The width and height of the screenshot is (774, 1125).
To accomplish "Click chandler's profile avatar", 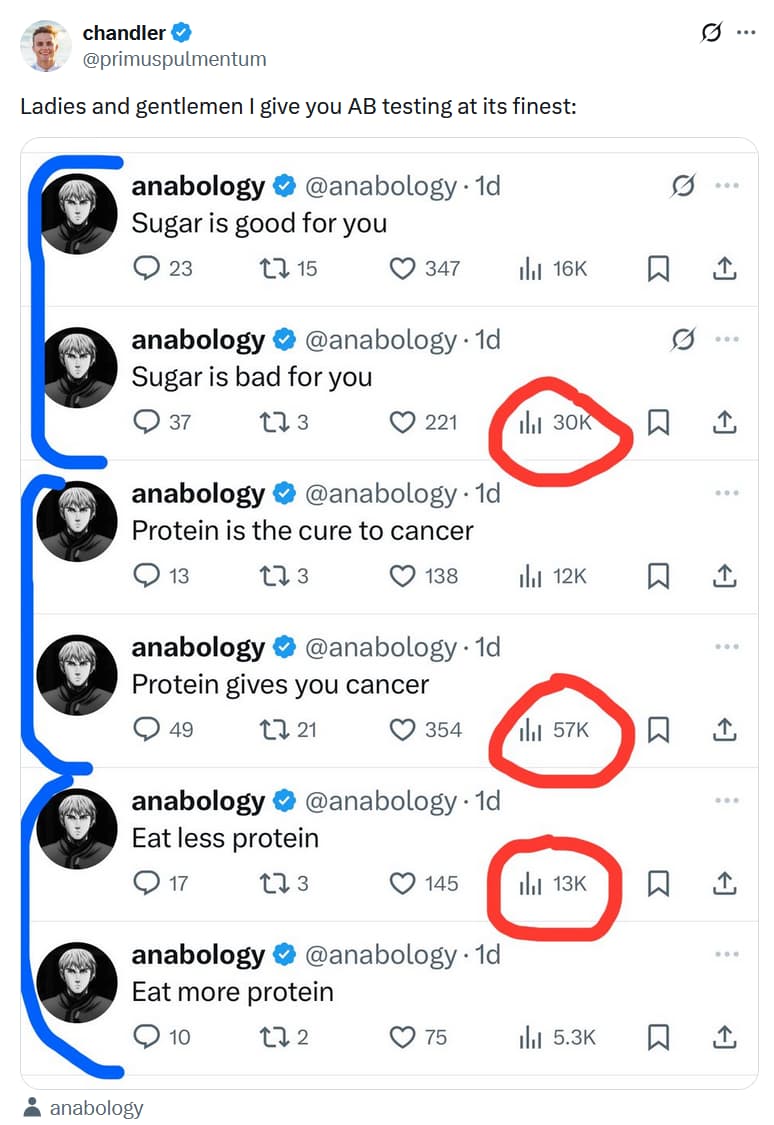I will tap(46, 46).
